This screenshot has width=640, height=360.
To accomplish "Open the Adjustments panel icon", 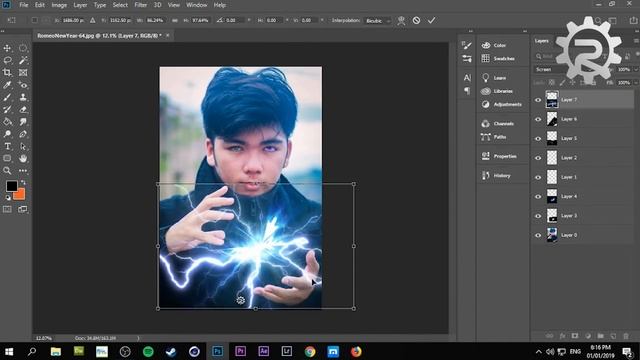I will 486,104.
